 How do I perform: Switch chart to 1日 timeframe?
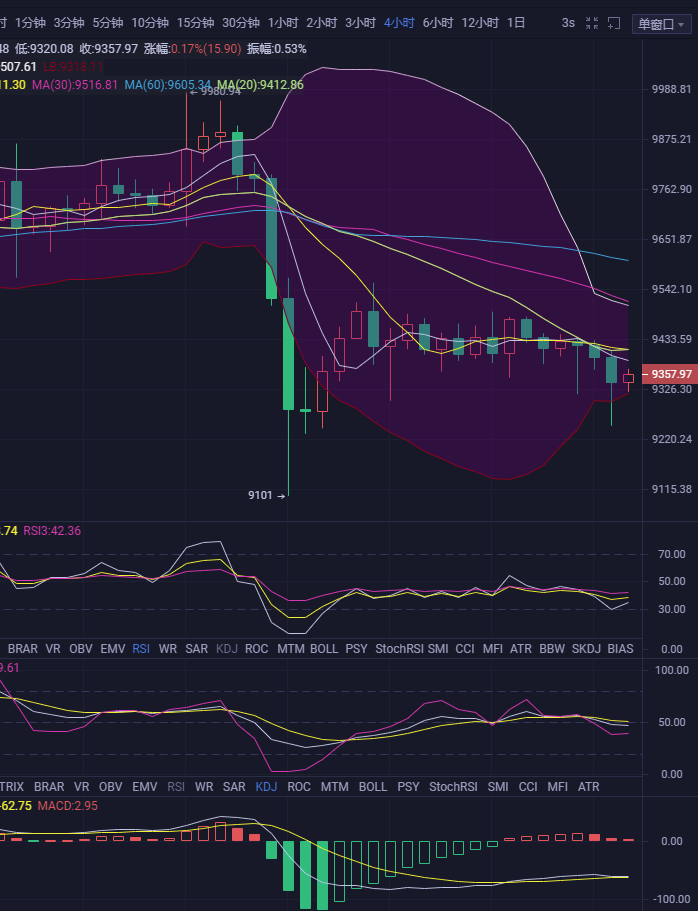tap(516, 22)
